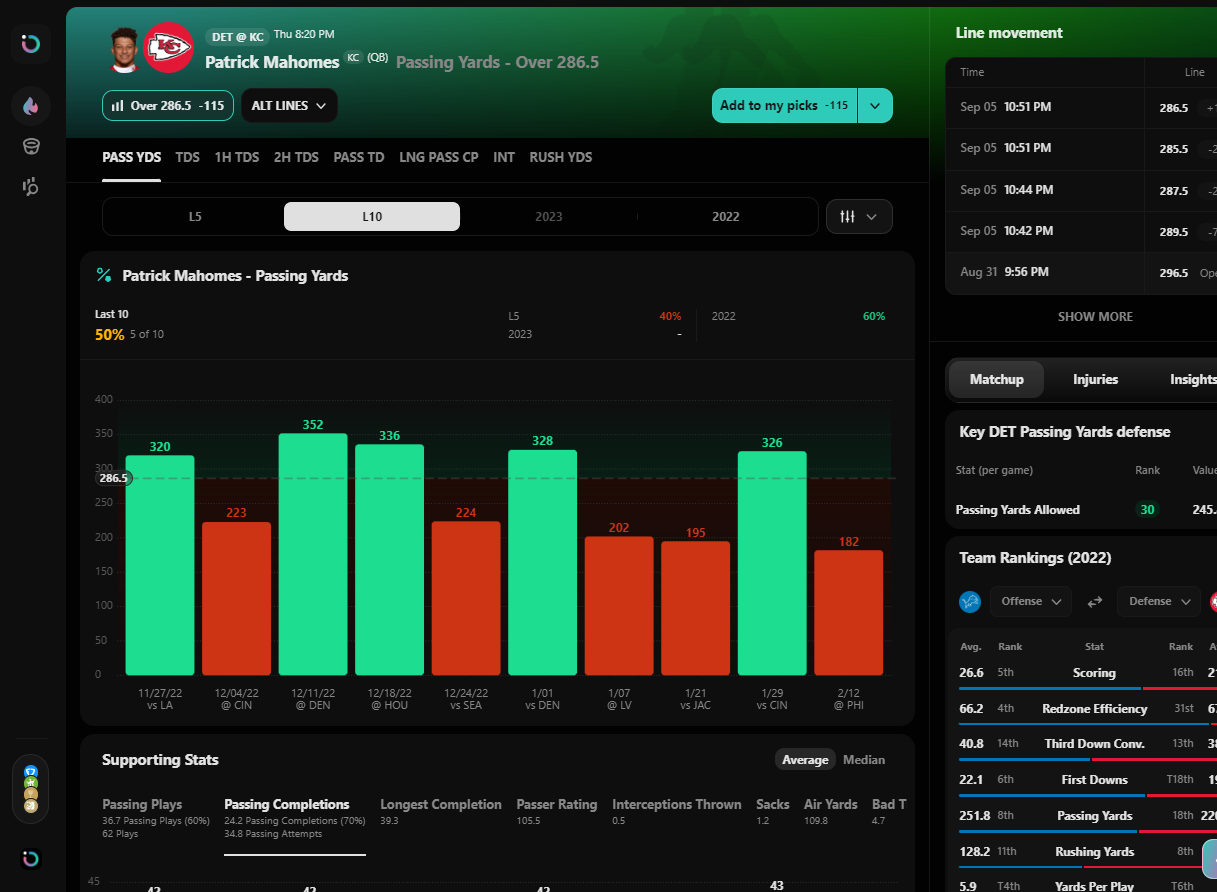Open the Defense dropdown in Team Rankings
Viewport: 1217px width, 892px height.
(1159, 601)
